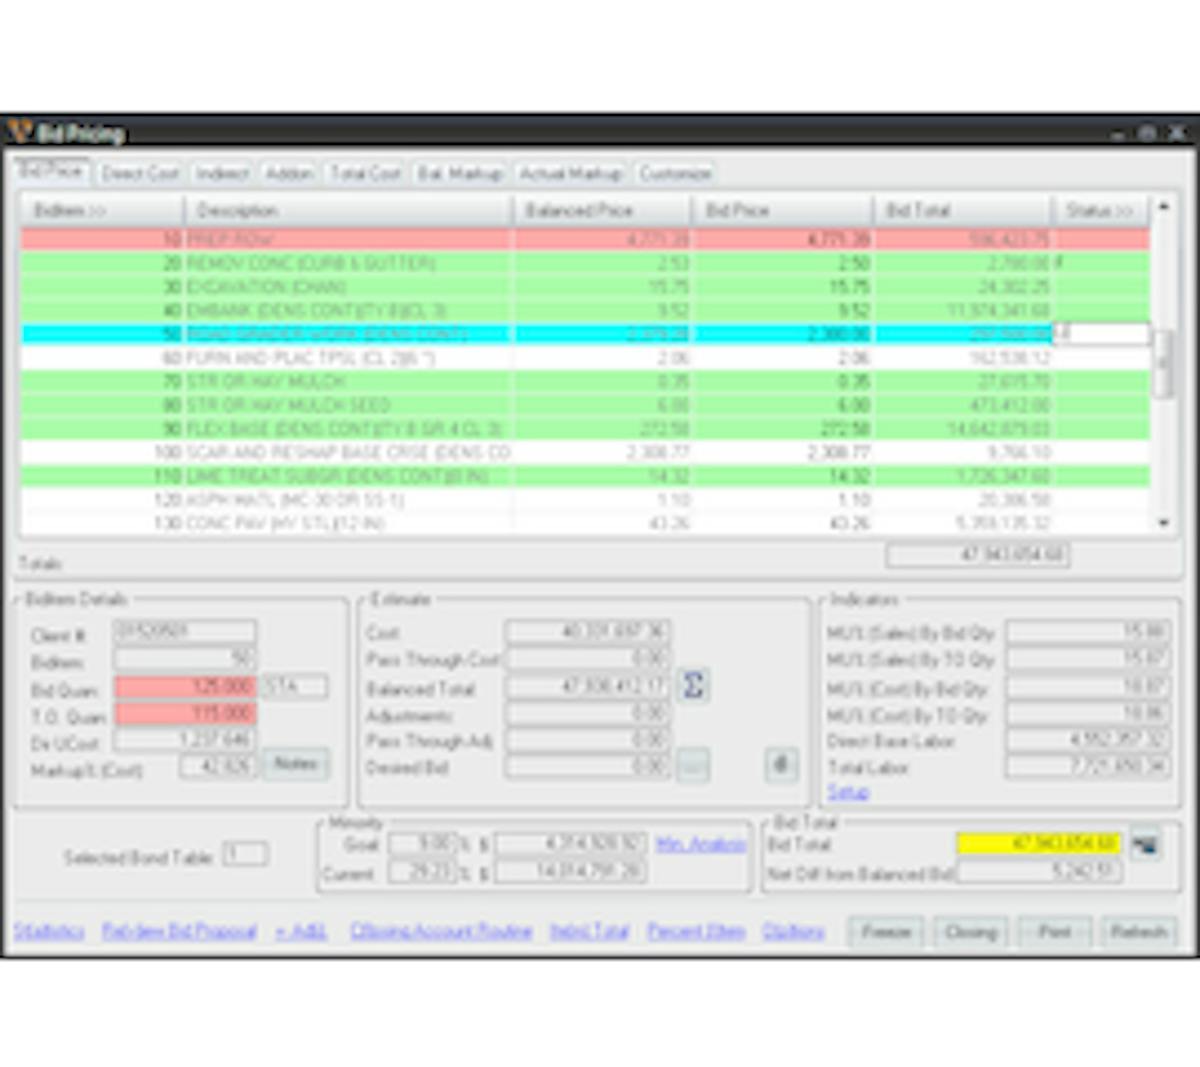The height and width of the screenshot is (1067, 1200).
Task: Click the small icon button right of Desired Bid ellipsis
Action: (x=781, y=765)
